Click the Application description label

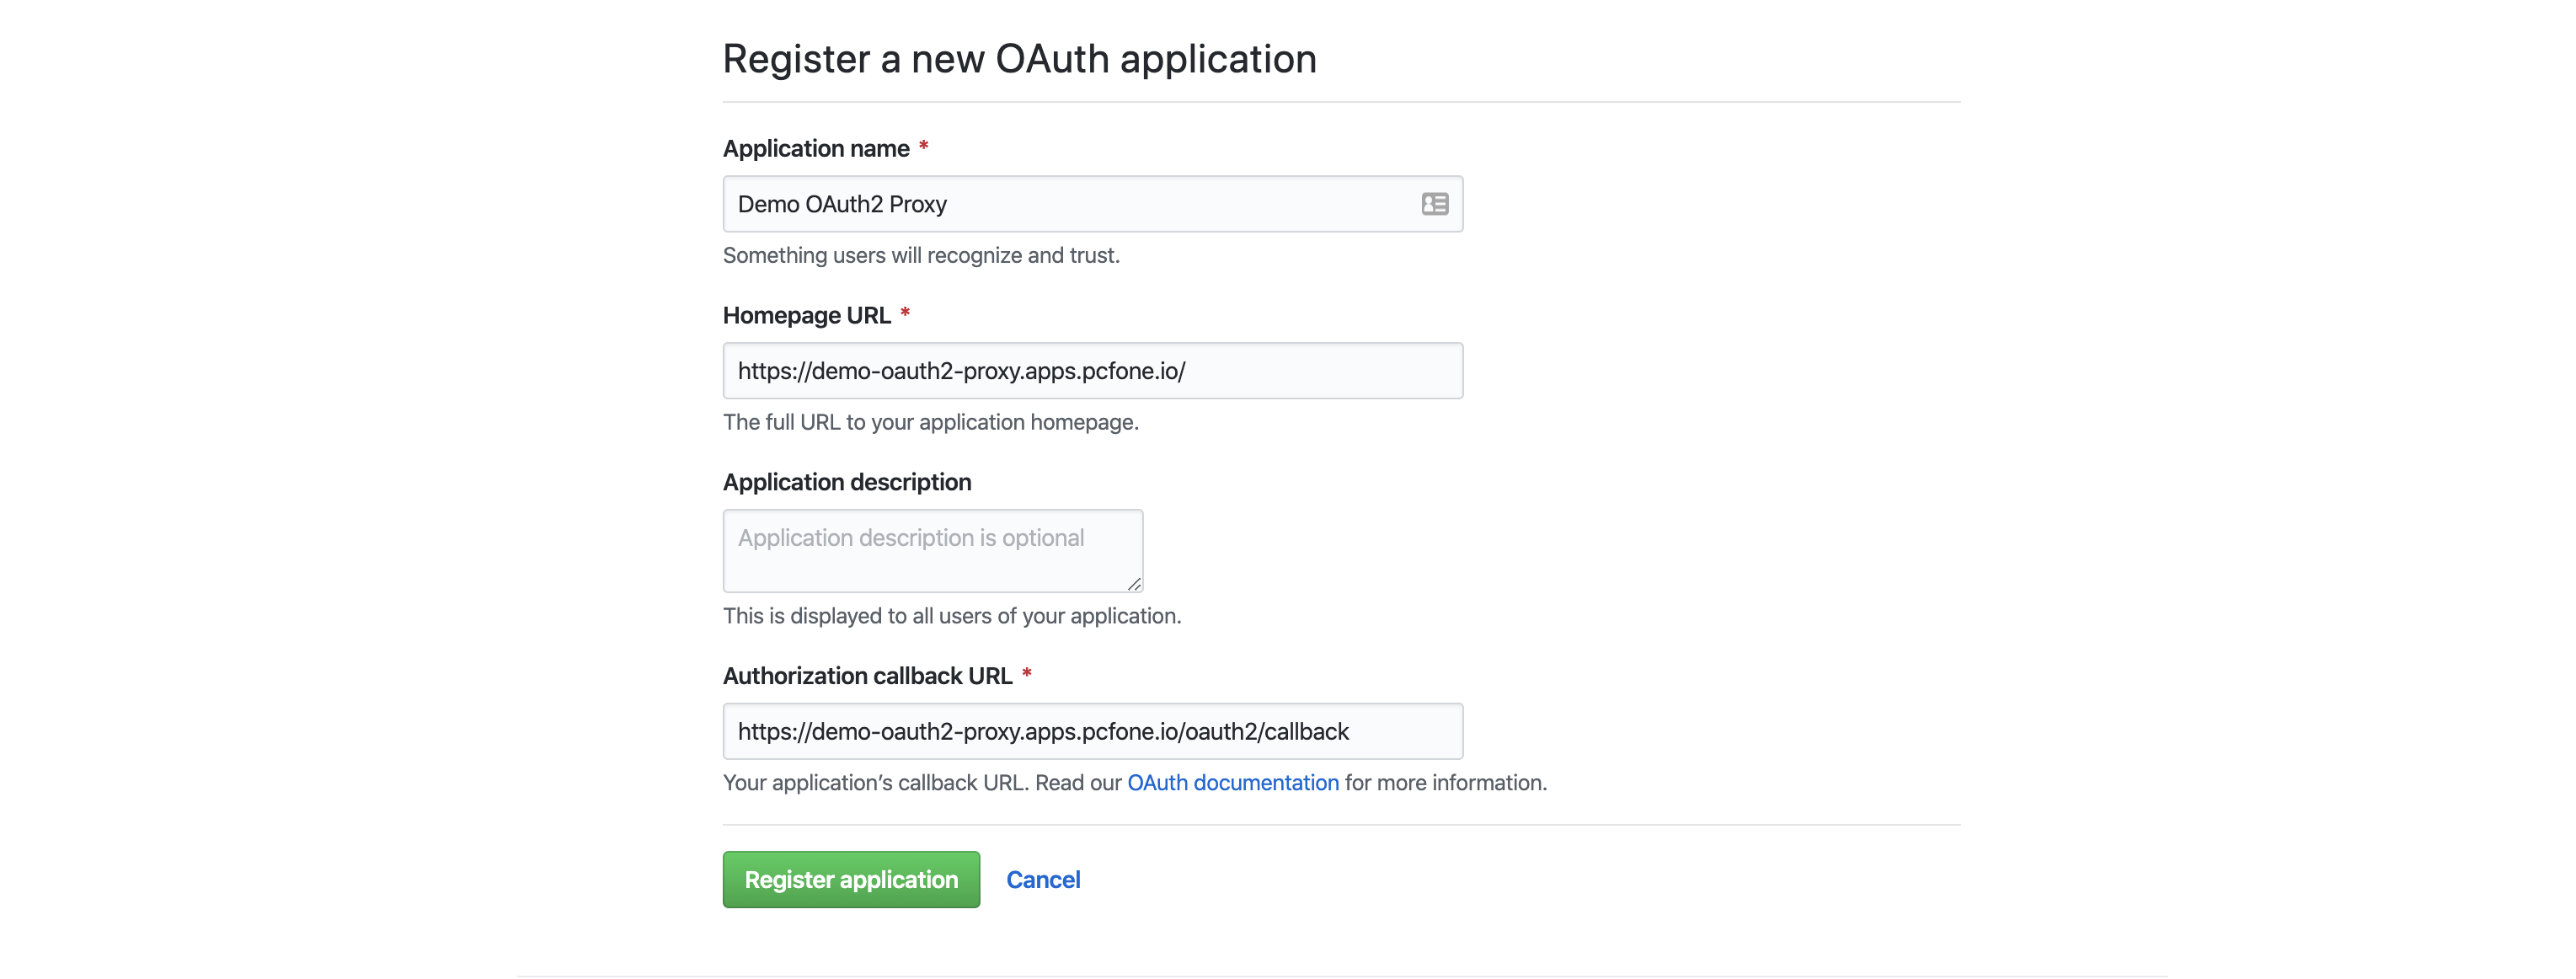pyautogui.click(x=847, y=482)
